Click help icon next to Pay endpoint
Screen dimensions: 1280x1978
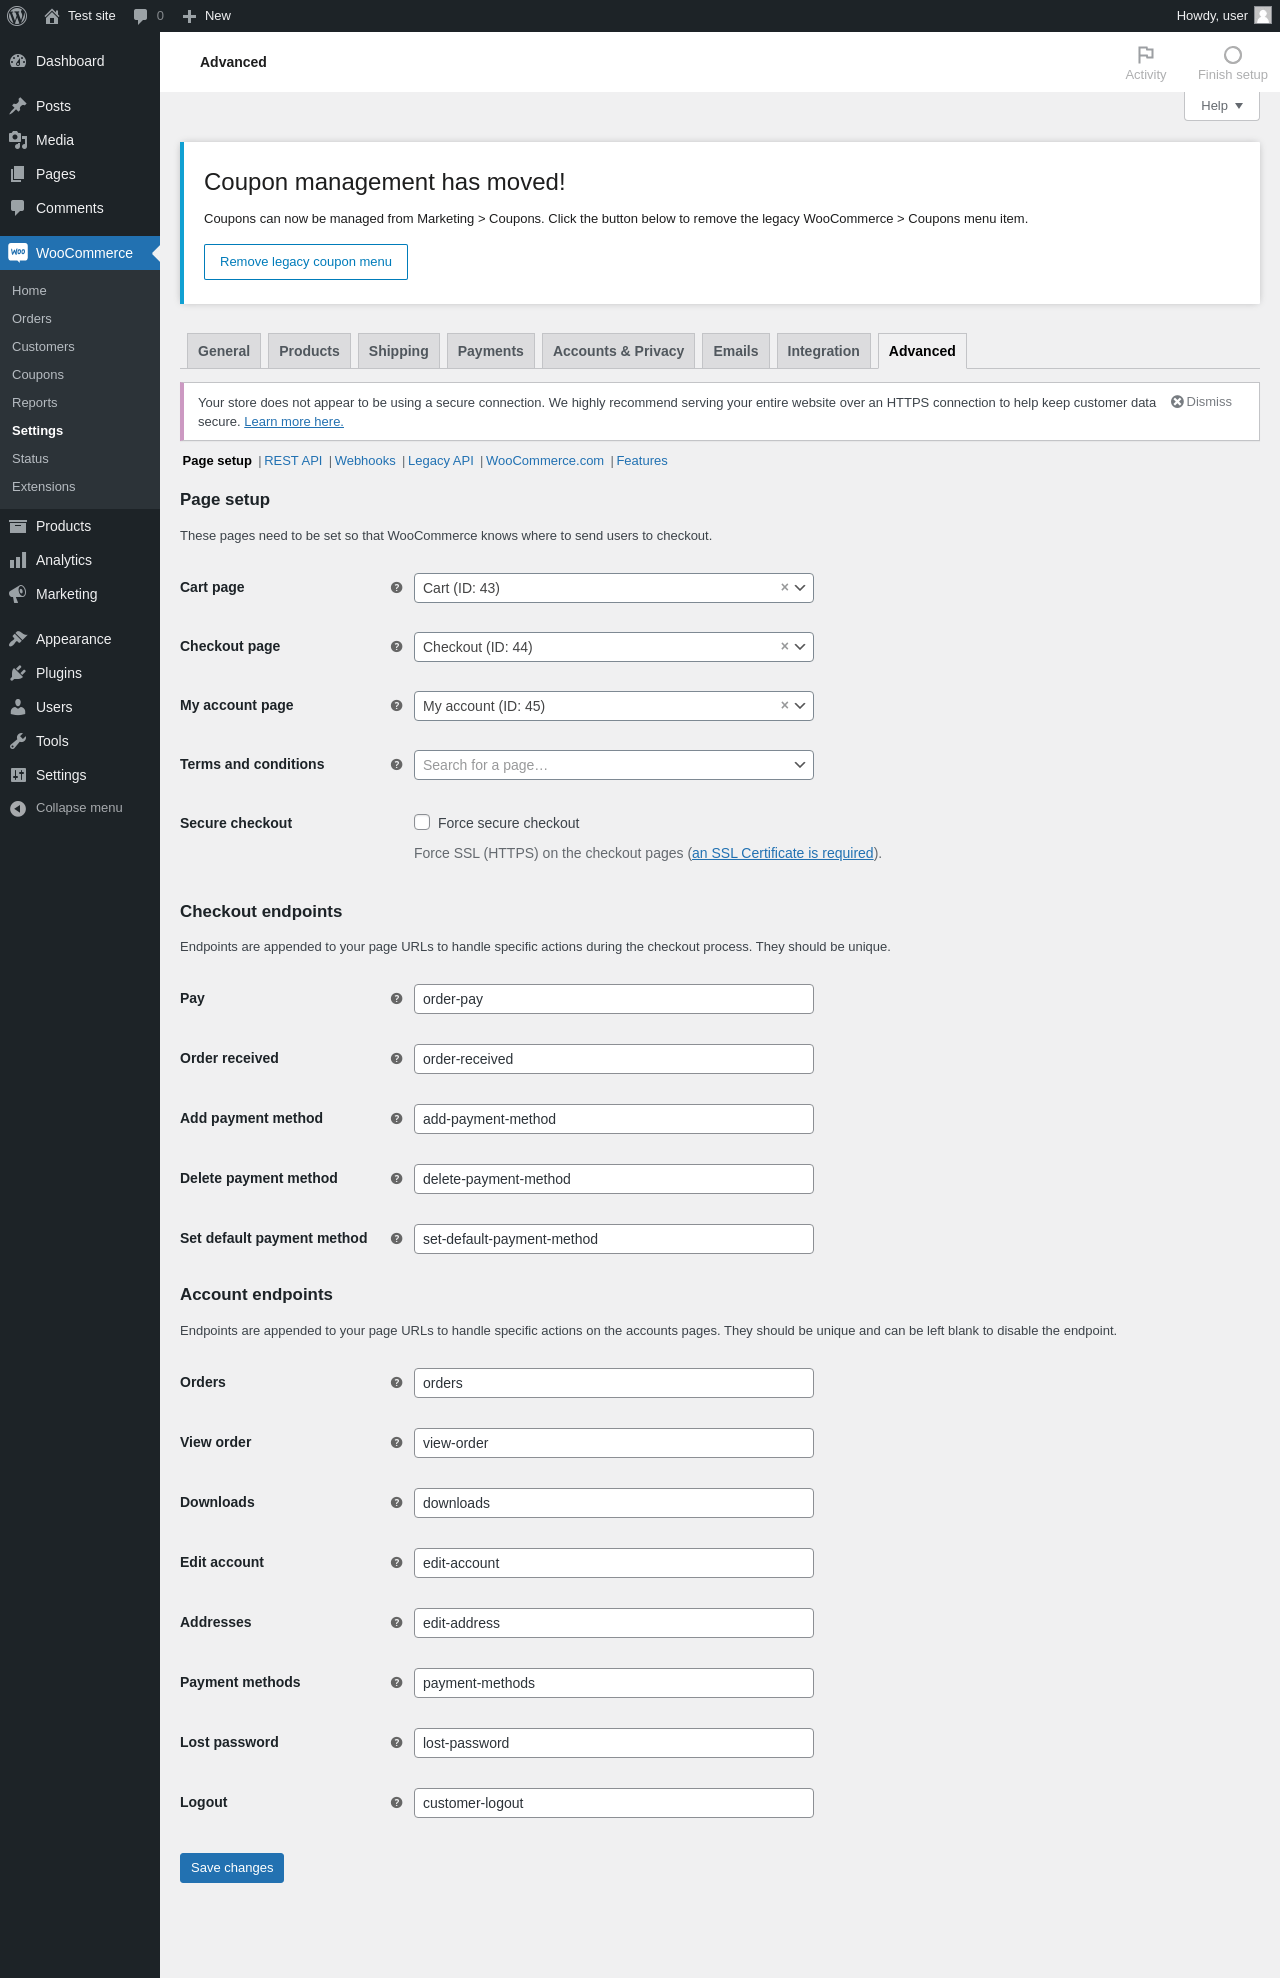pos(396,999)
